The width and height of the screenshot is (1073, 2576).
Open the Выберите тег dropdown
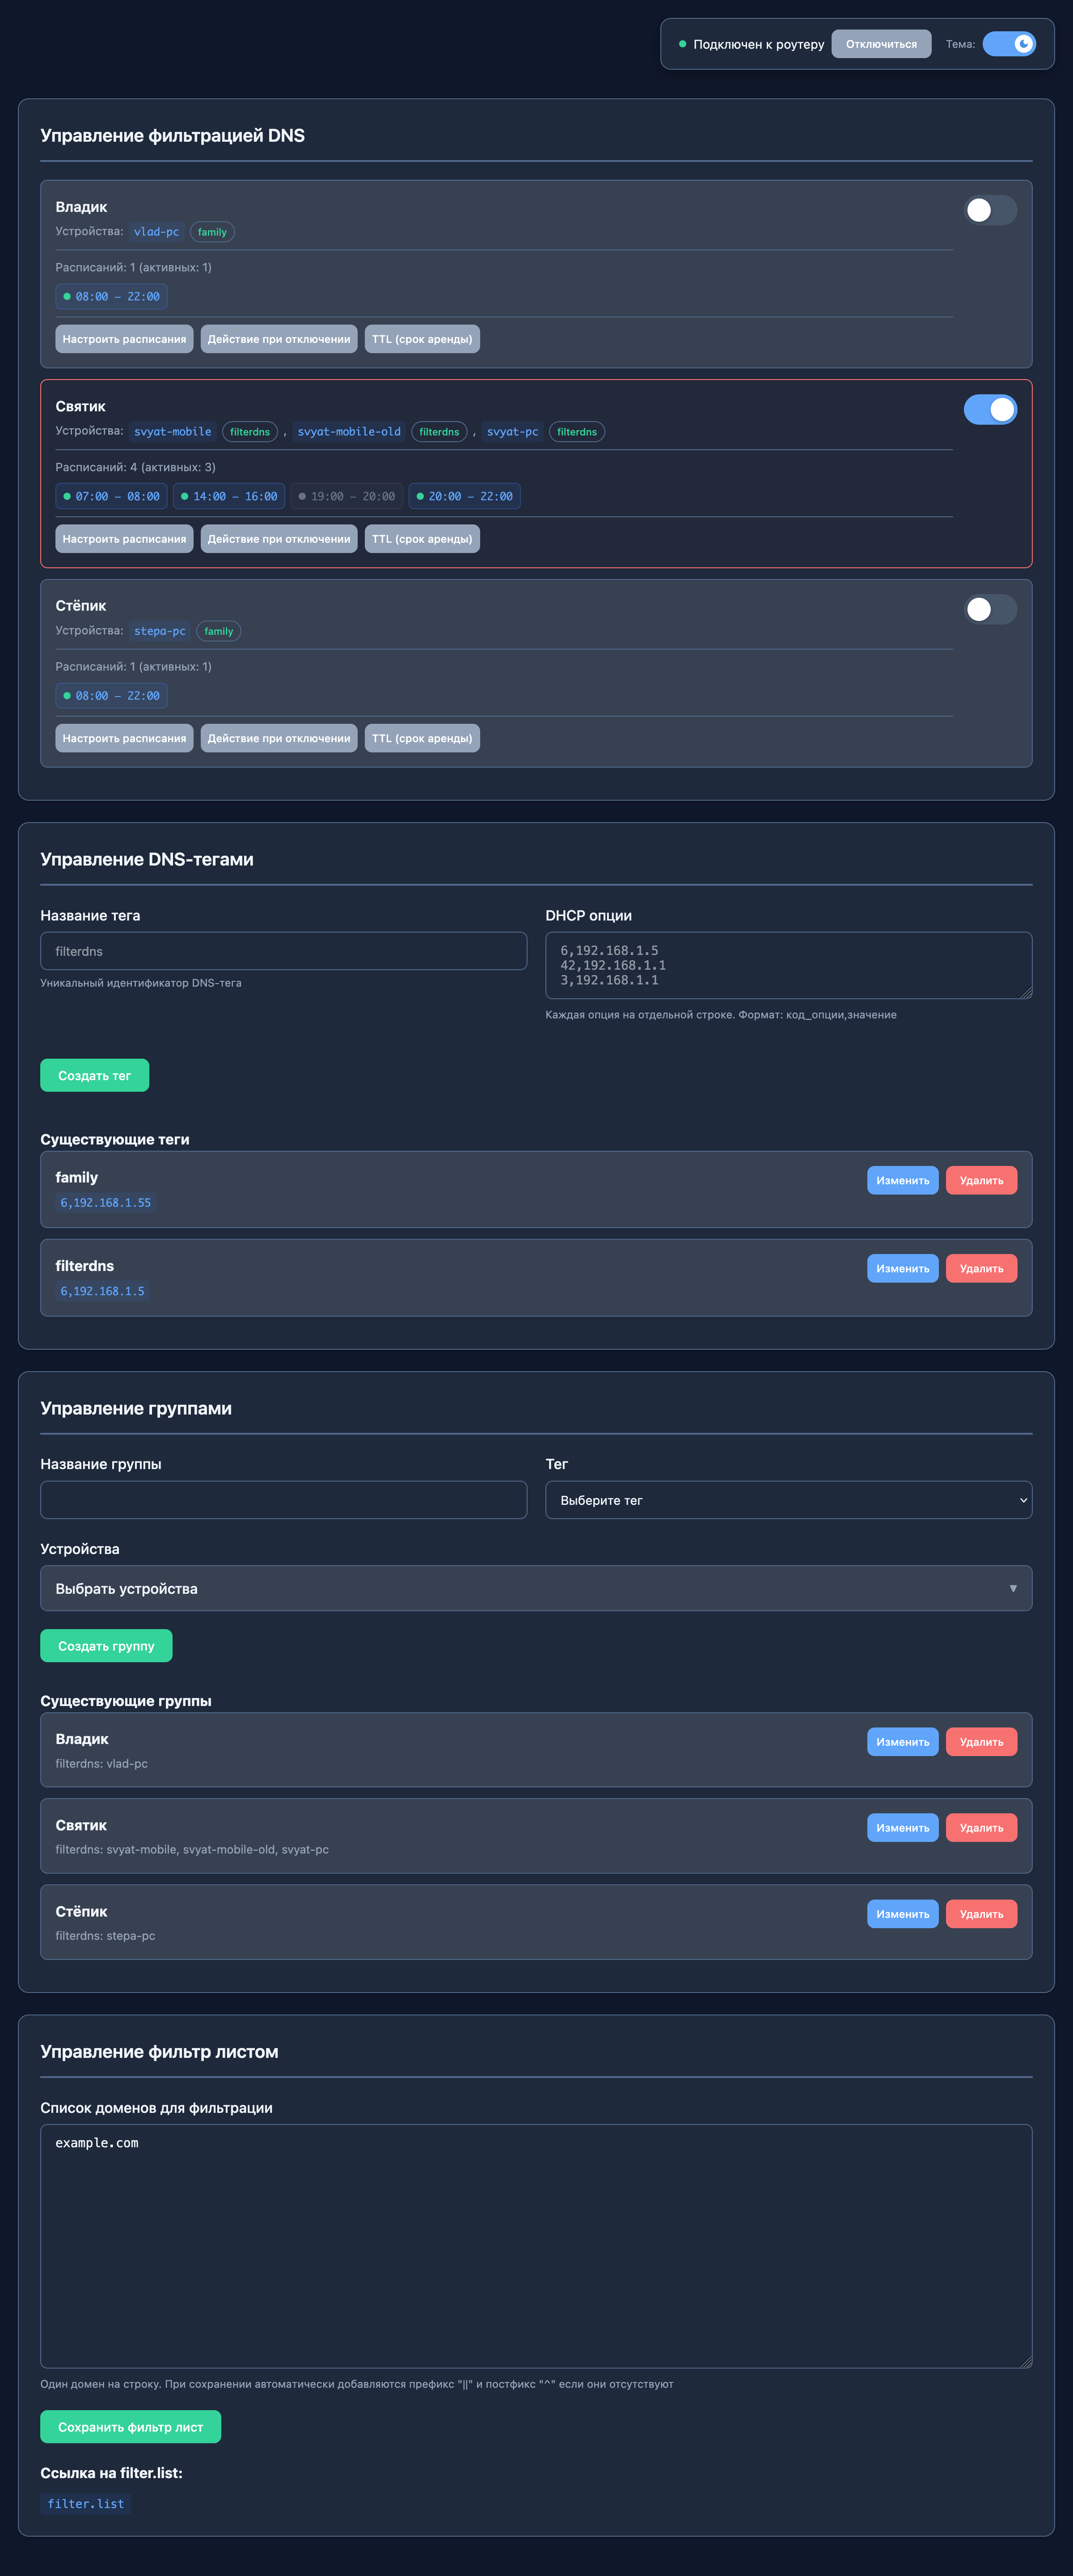(788, 1500)
